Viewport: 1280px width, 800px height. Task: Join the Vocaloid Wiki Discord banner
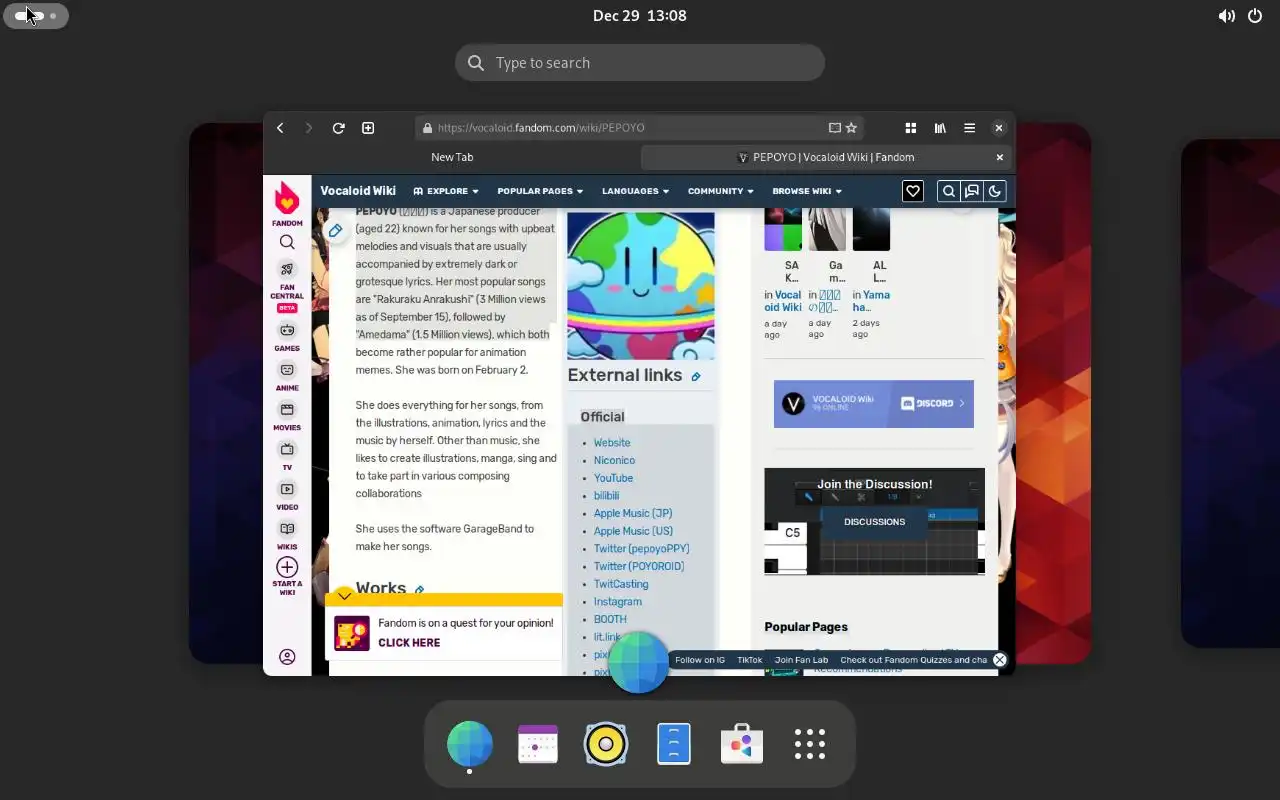(x=874, y=404)
